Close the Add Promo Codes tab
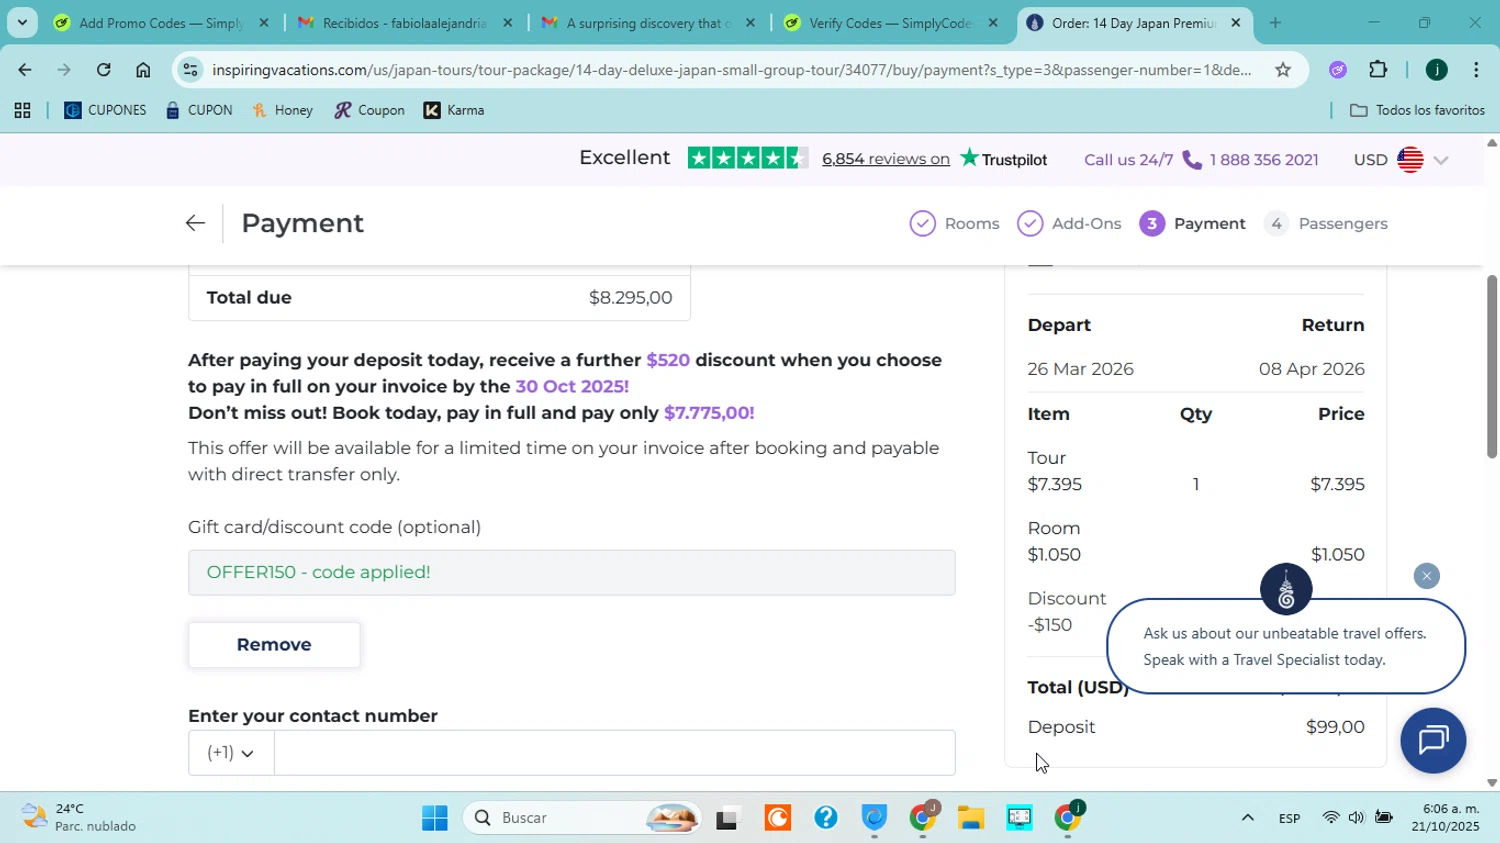 coord(264,22)
